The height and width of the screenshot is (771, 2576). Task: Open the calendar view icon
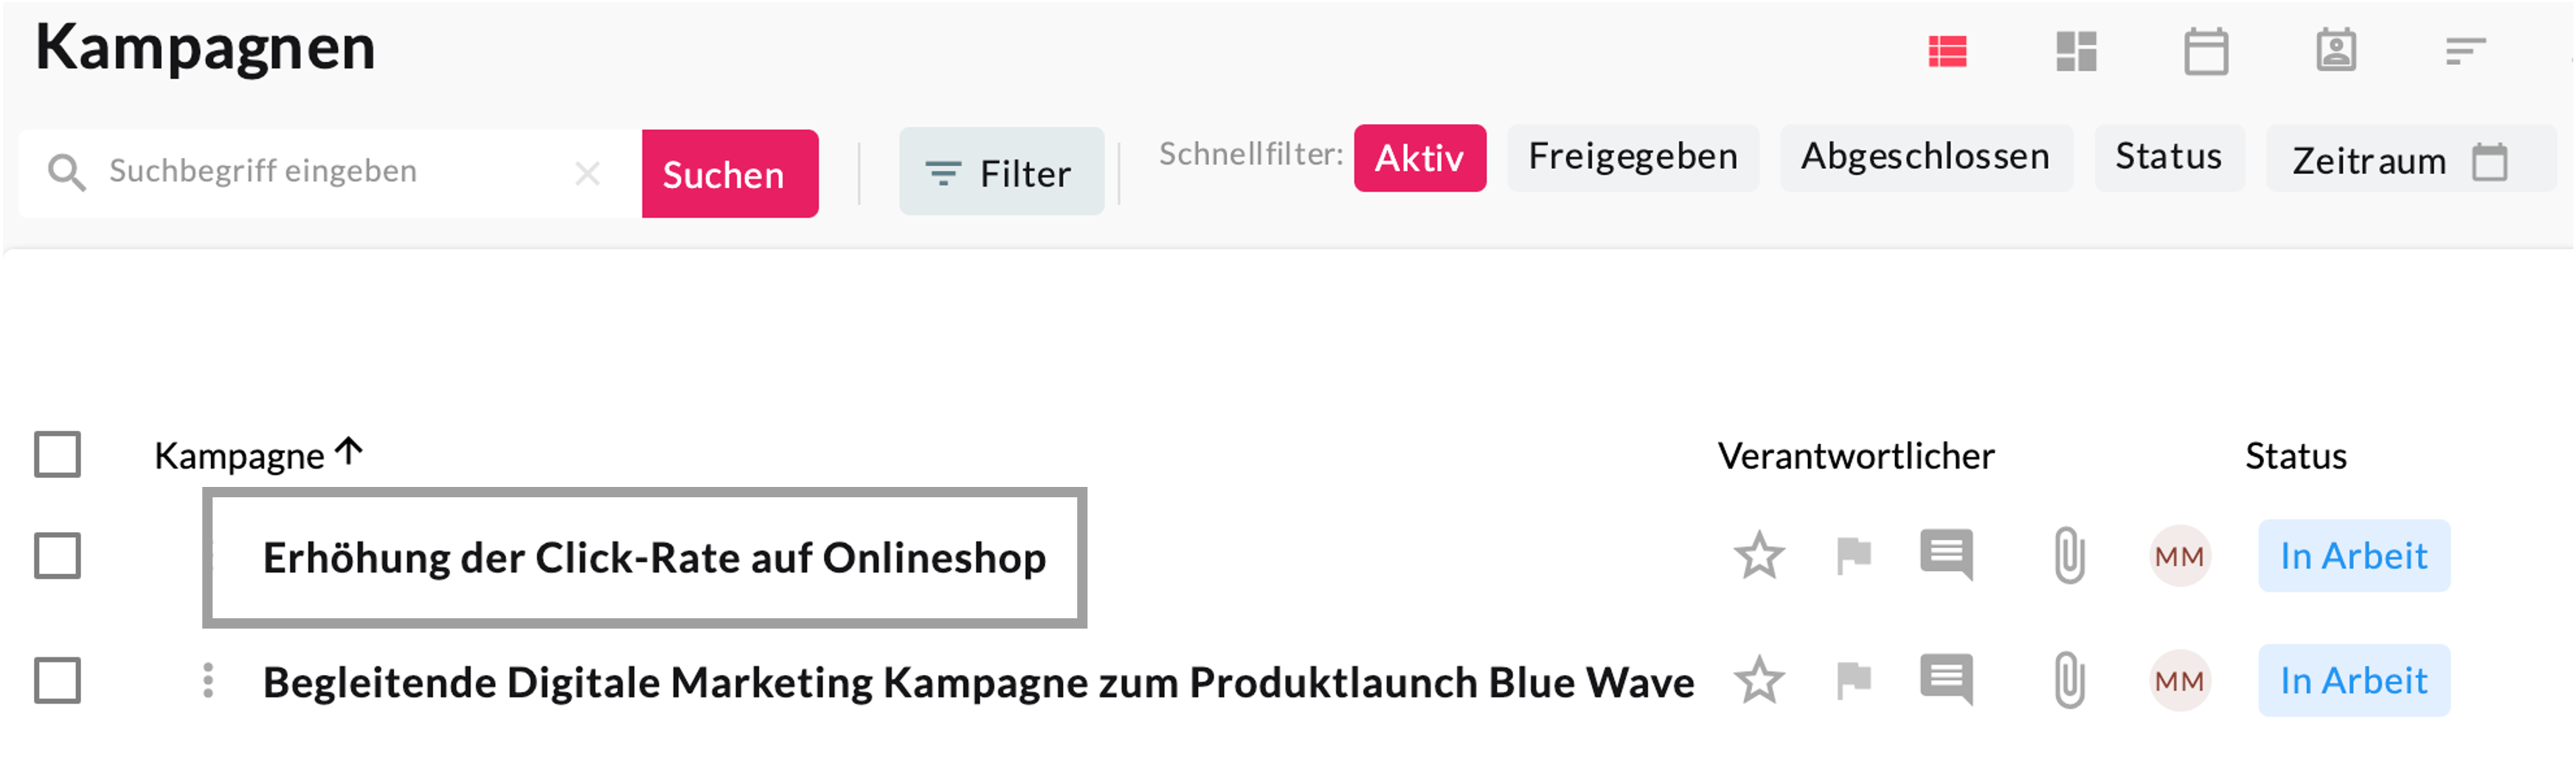pos(2205,52)
